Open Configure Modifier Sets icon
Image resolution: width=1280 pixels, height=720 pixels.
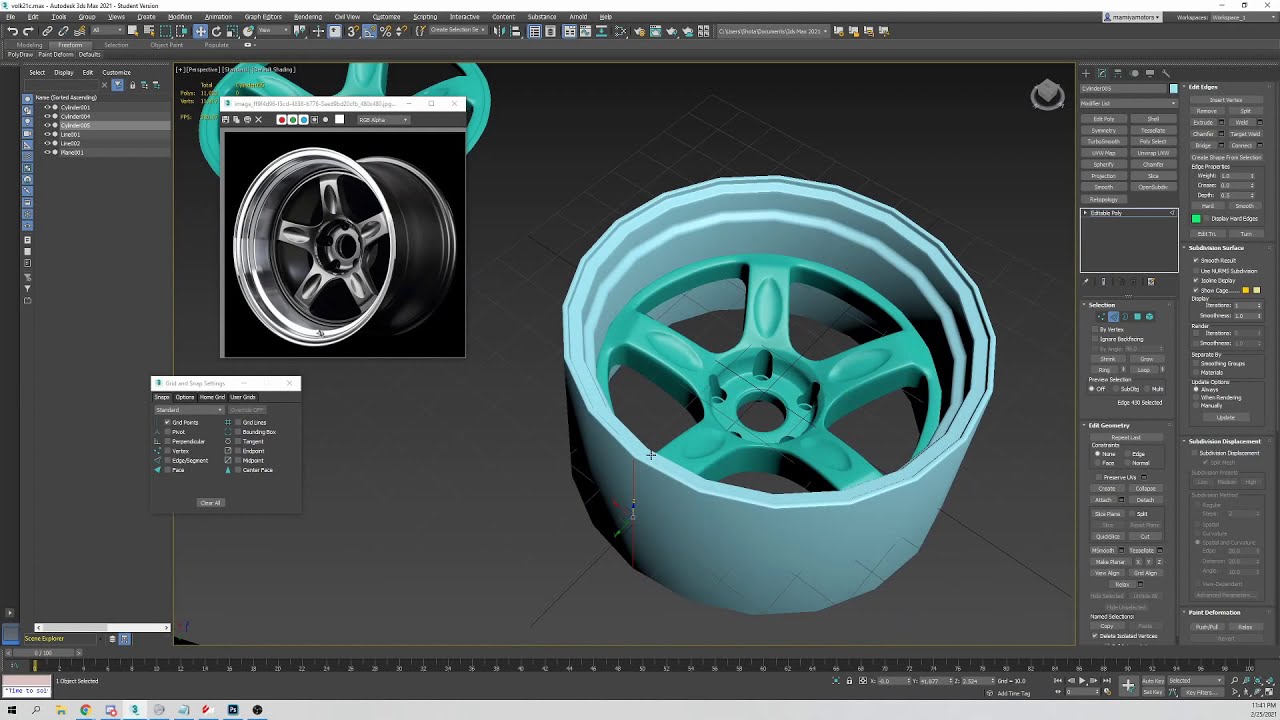(1151, 281)
